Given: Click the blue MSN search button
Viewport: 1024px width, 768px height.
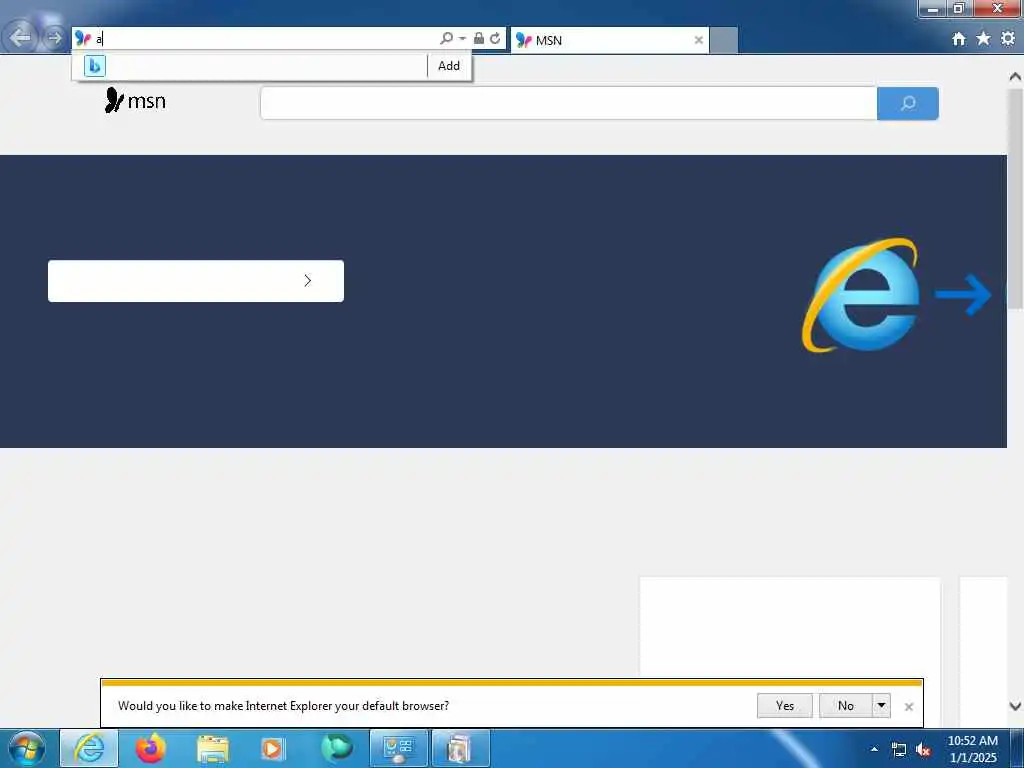Looking at the screenshot, I should tap(908, 103).
